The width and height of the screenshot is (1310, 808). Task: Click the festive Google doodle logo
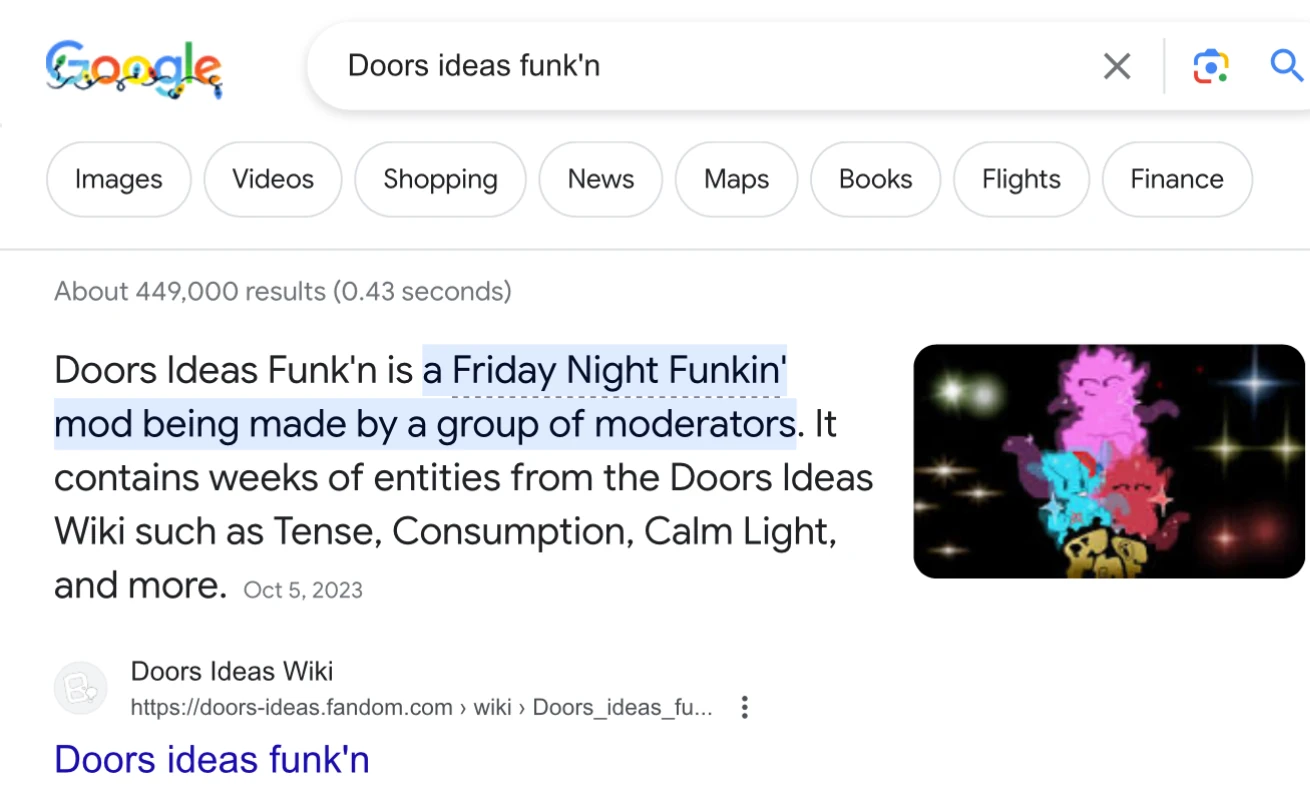[x=133, y=67]
